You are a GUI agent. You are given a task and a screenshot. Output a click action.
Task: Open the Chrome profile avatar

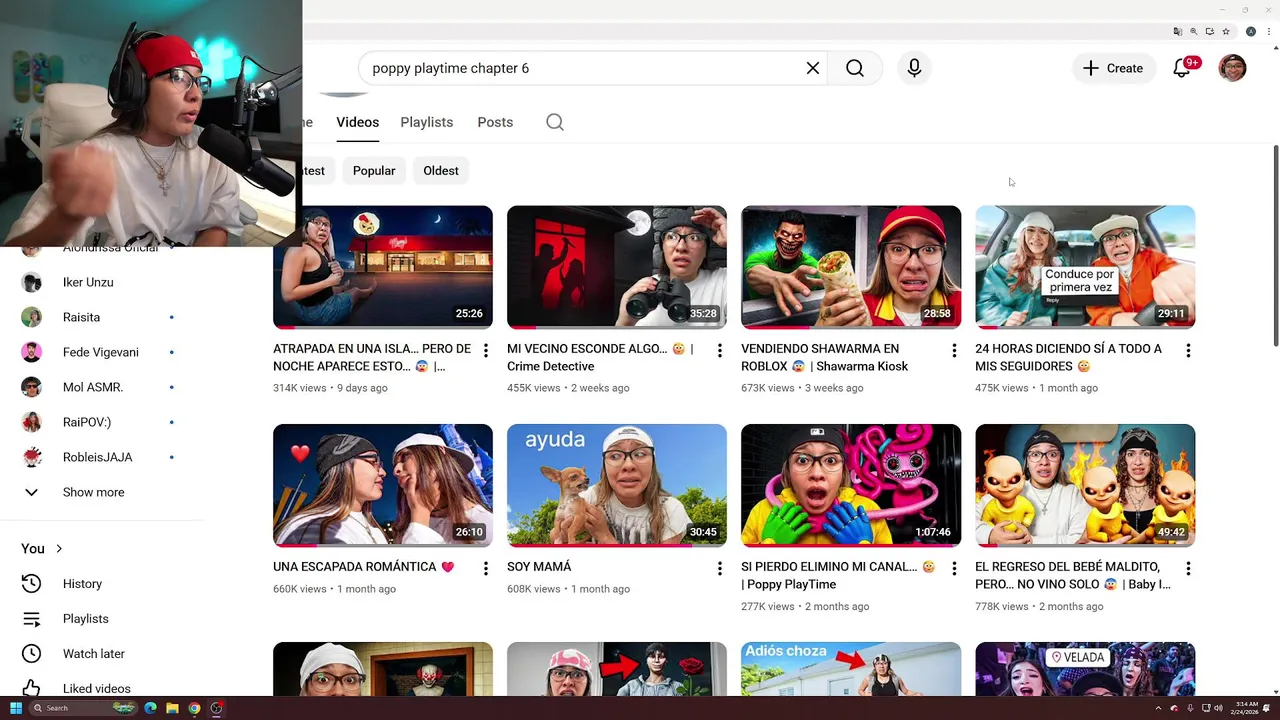[x=1250, y=31]
